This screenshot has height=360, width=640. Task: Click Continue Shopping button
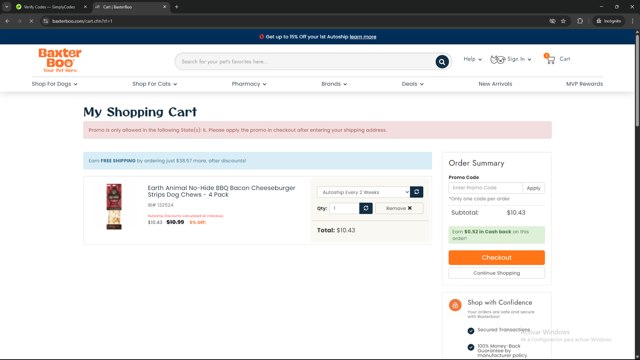496,273
